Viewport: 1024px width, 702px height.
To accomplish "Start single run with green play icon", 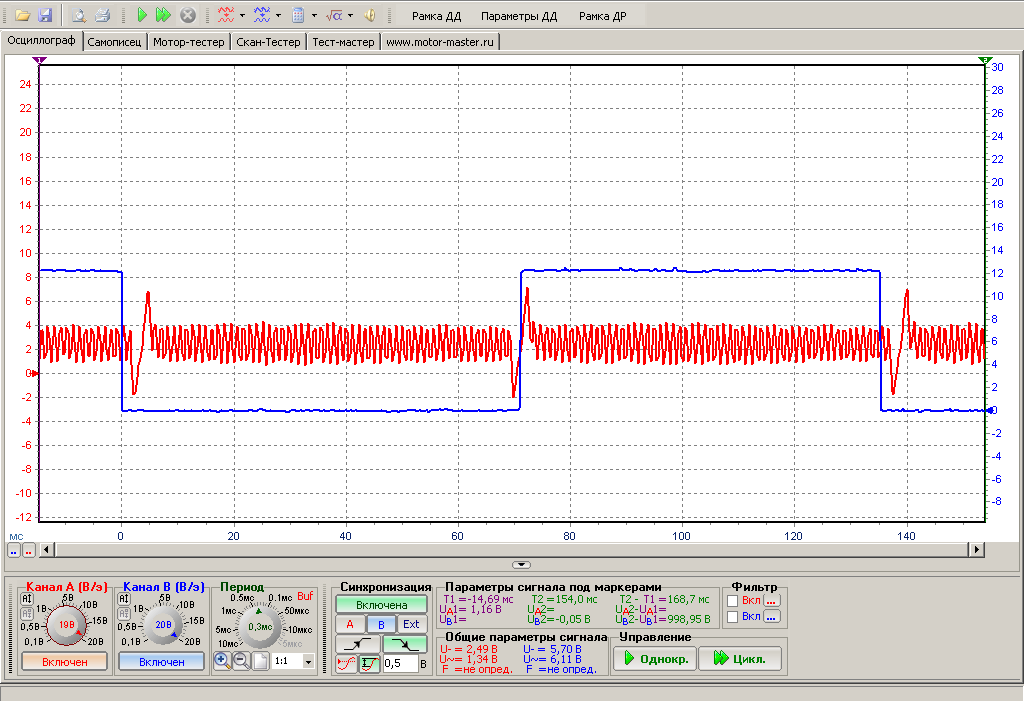I will [142, 16].
